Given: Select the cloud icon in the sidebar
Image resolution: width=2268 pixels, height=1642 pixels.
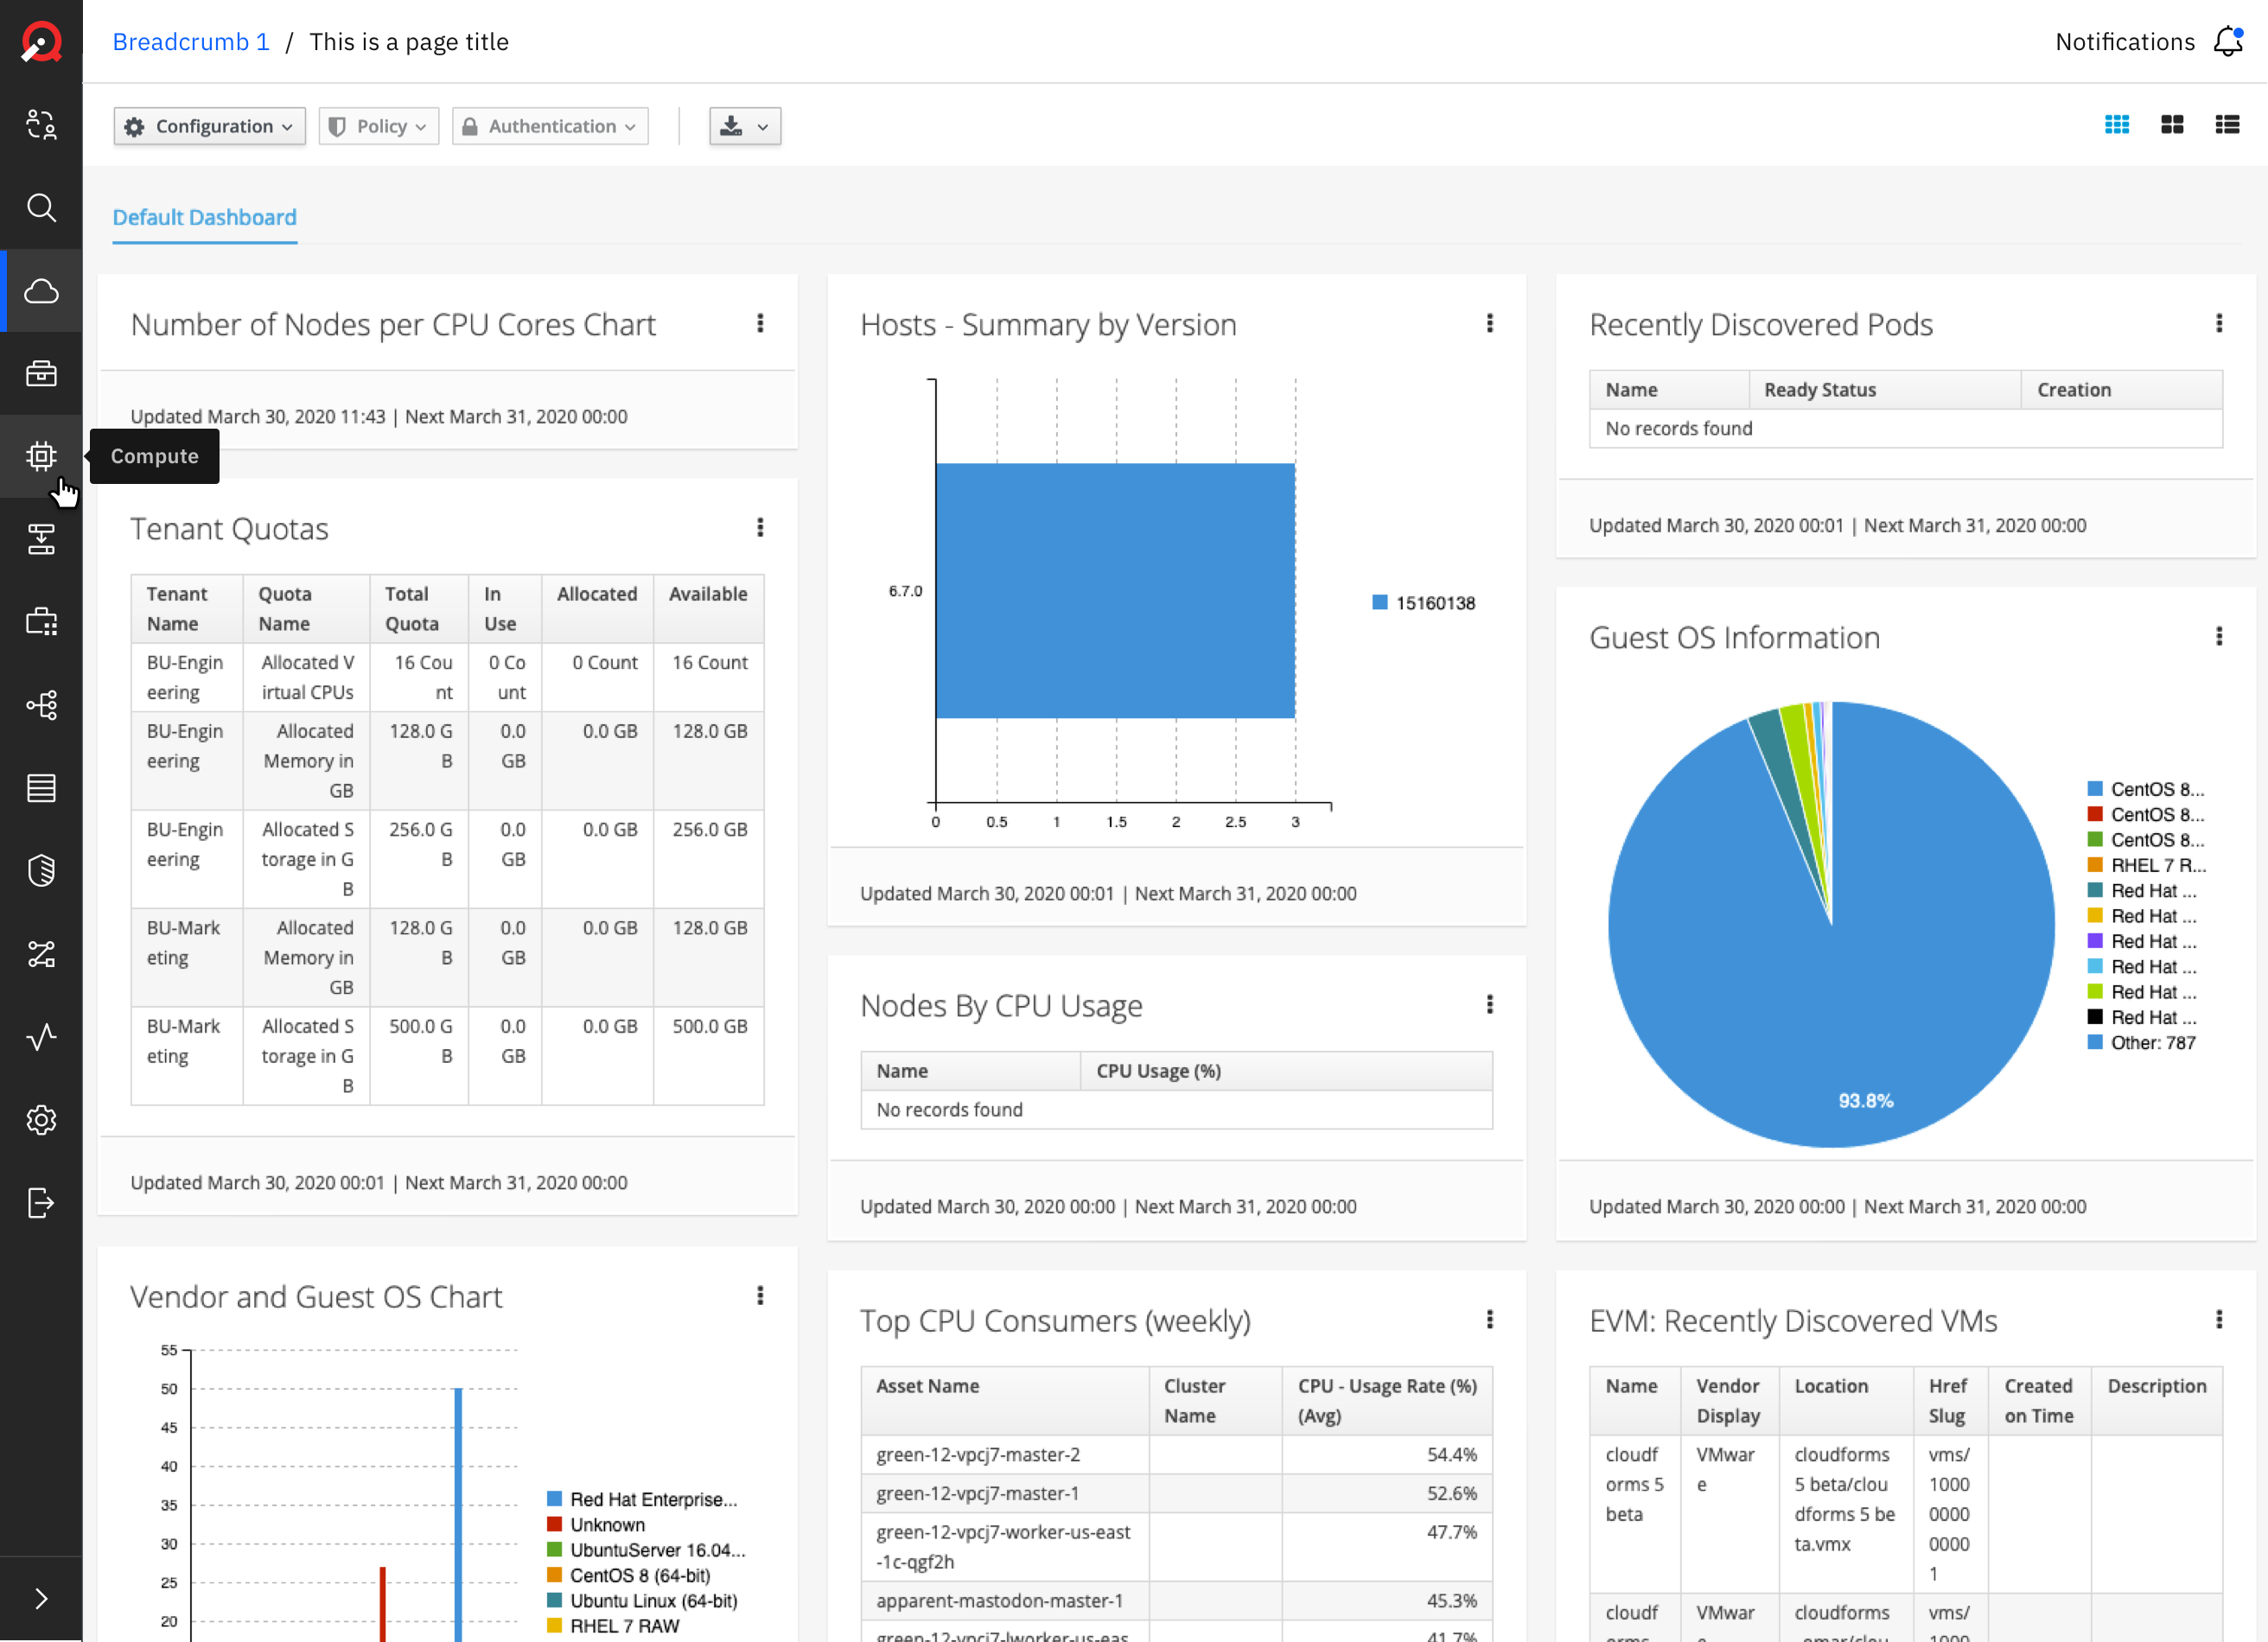Looking at the screenshot, I should click(41, 291).
